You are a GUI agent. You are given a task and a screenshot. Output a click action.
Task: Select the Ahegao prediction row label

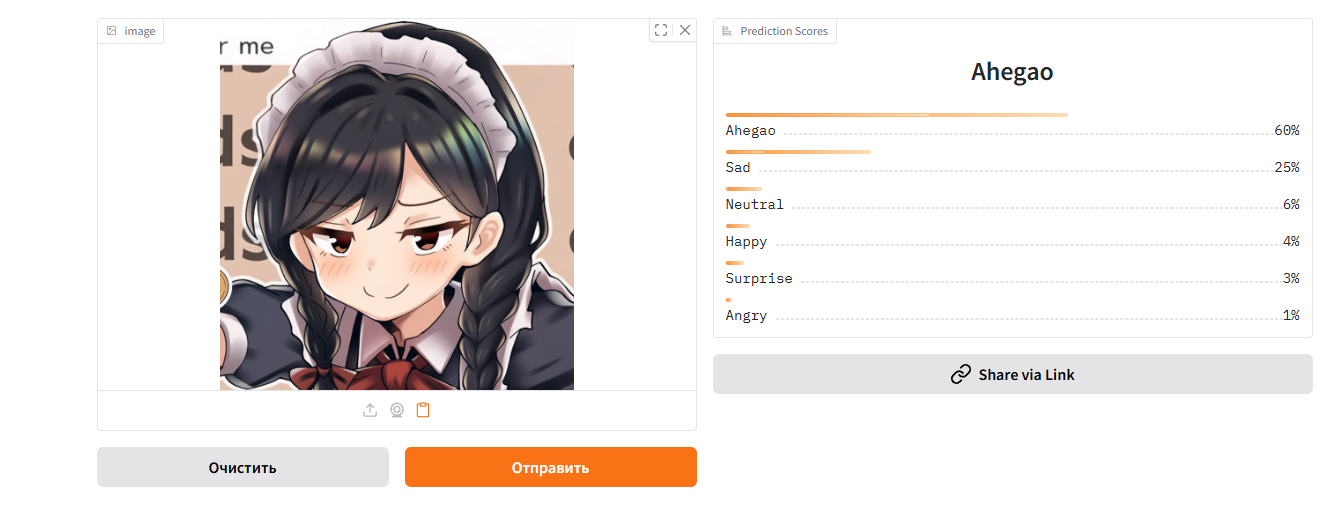click(x=751, y=130)
